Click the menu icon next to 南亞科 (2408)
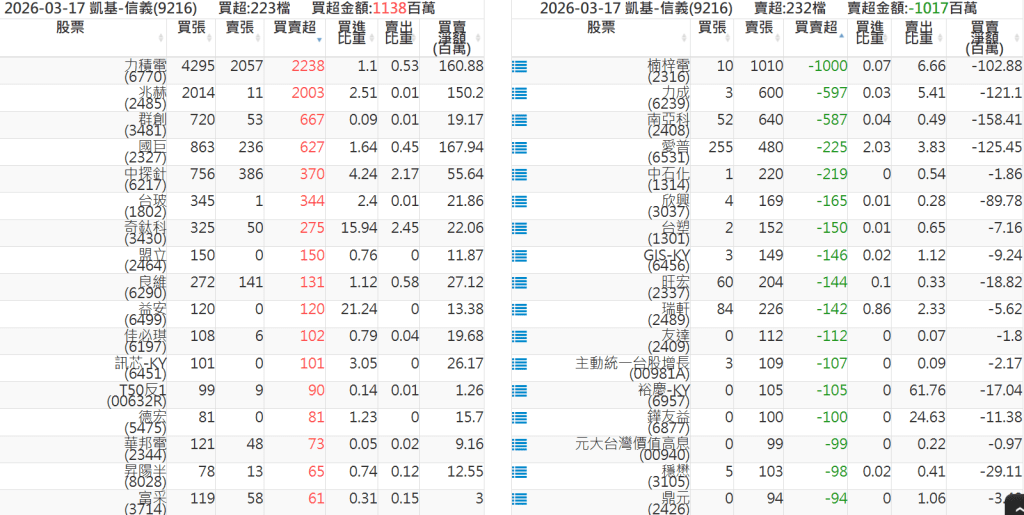This screenshot has height=515, width=1024. 519,121
